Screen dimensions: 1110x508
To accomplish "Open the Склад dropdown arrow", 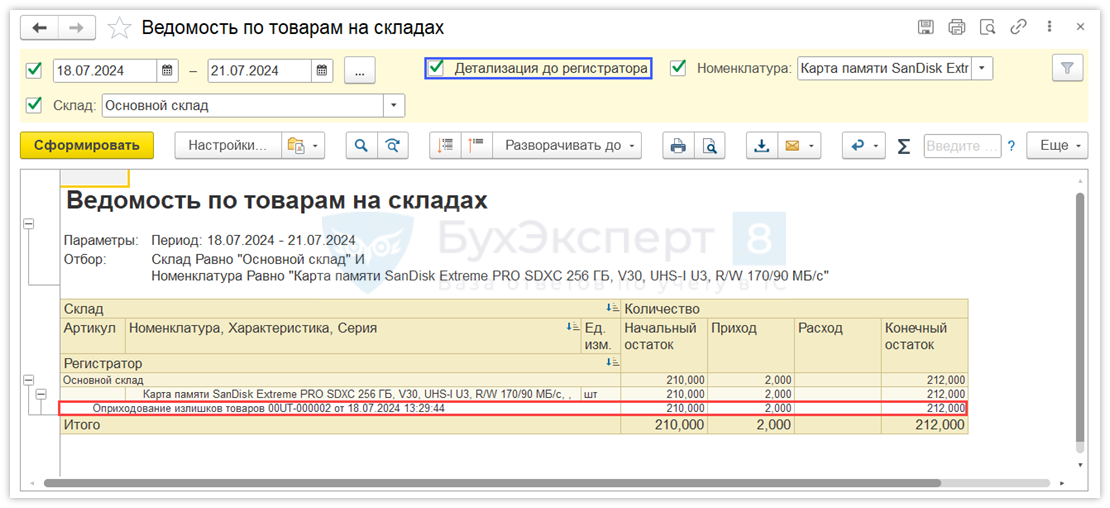I will [x=394, y=106].
